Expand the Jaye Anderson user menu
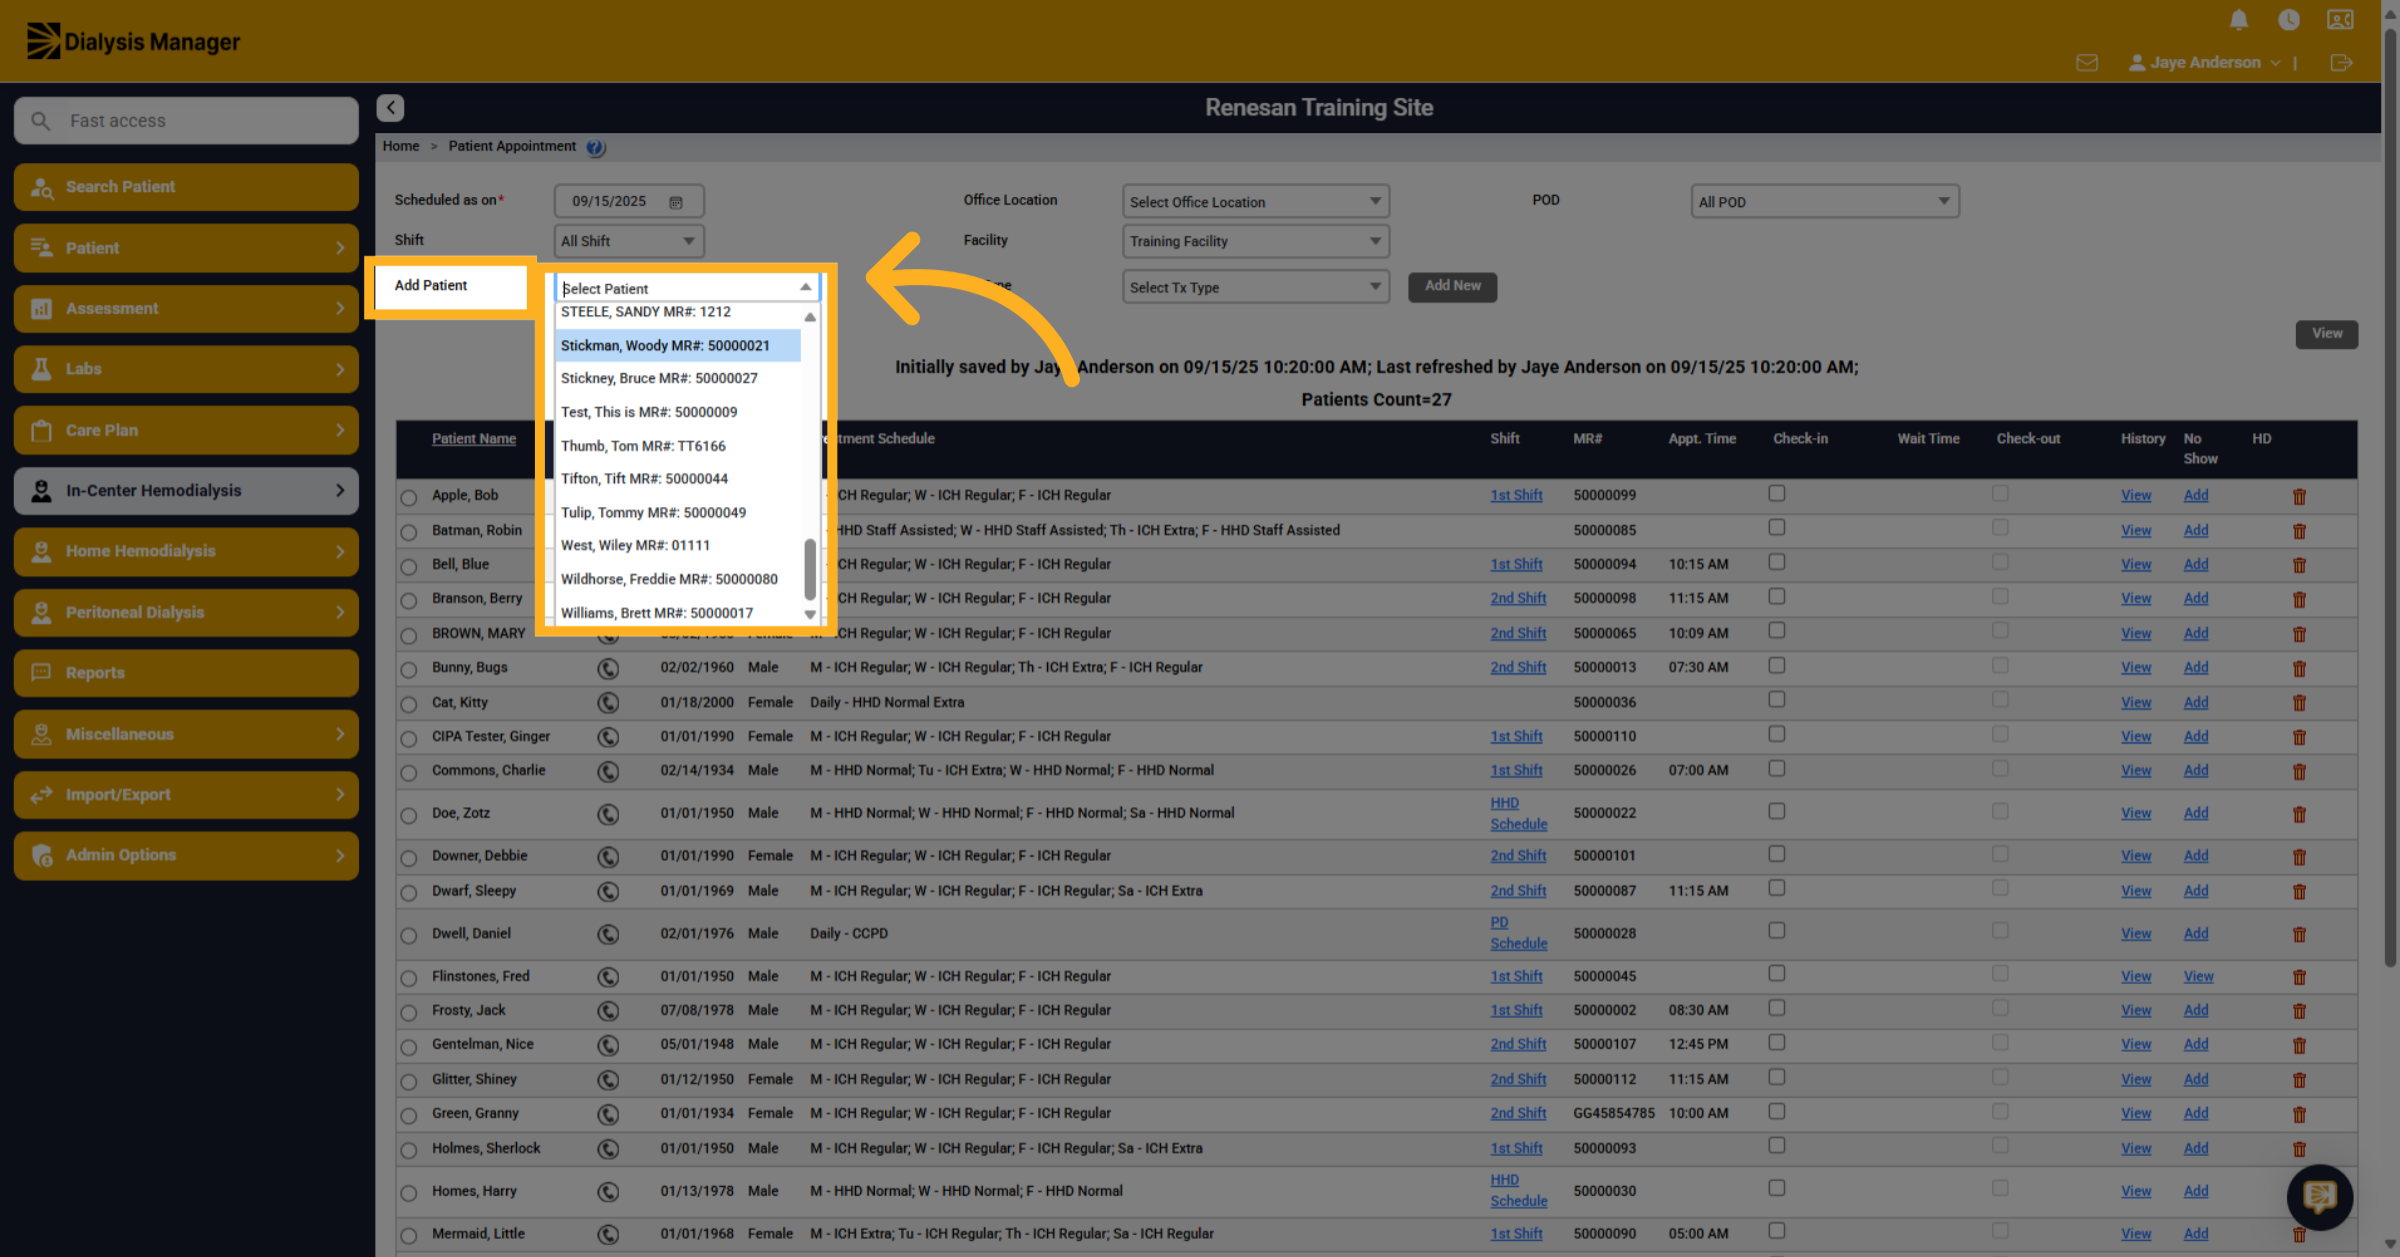Viewport: 2400px width, 1257px height. [x=2204, y=63]
